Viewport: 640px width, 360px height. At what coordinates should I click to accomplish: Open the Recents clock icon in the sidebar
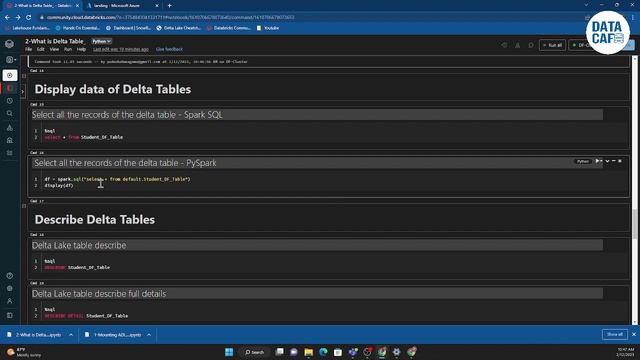(10, 101)
